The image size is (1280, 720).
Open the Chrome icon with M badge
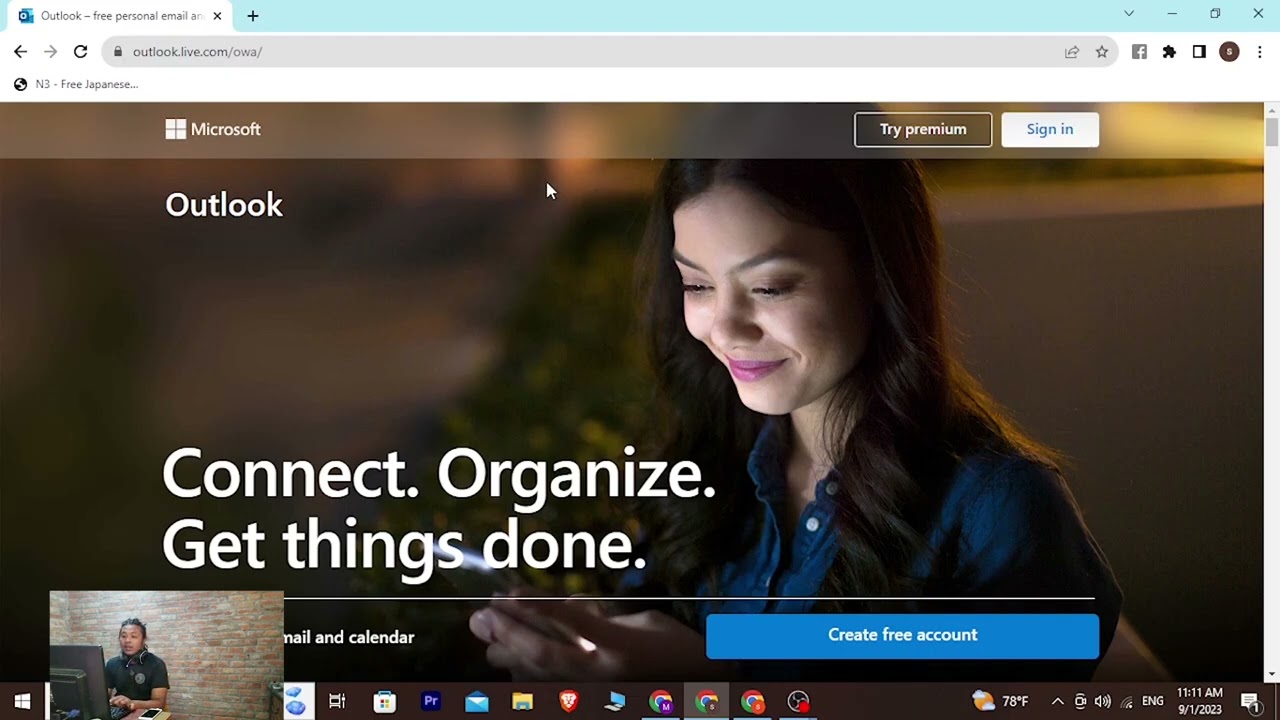pos(661,701)
